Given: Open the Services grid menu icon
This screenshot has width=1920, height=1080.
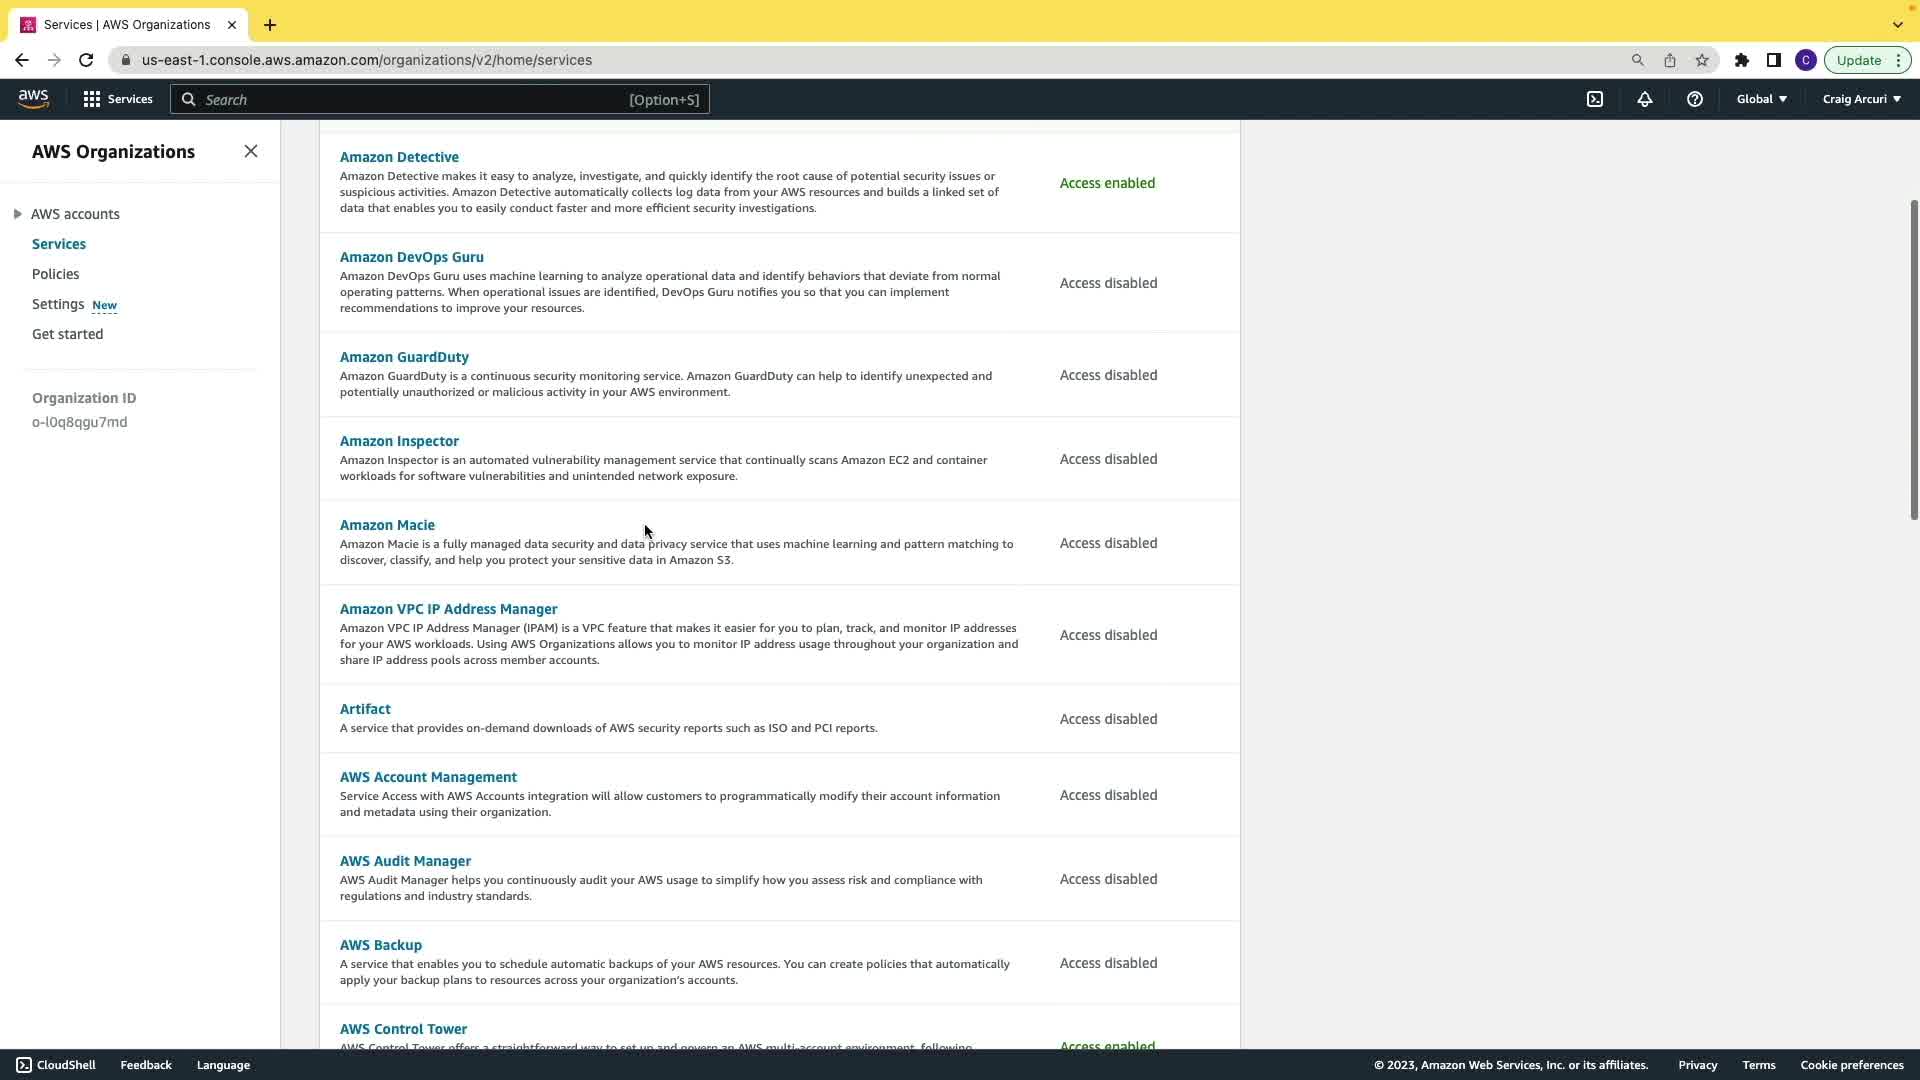Looking at the screenshot, I should click(x=92, y=99).
